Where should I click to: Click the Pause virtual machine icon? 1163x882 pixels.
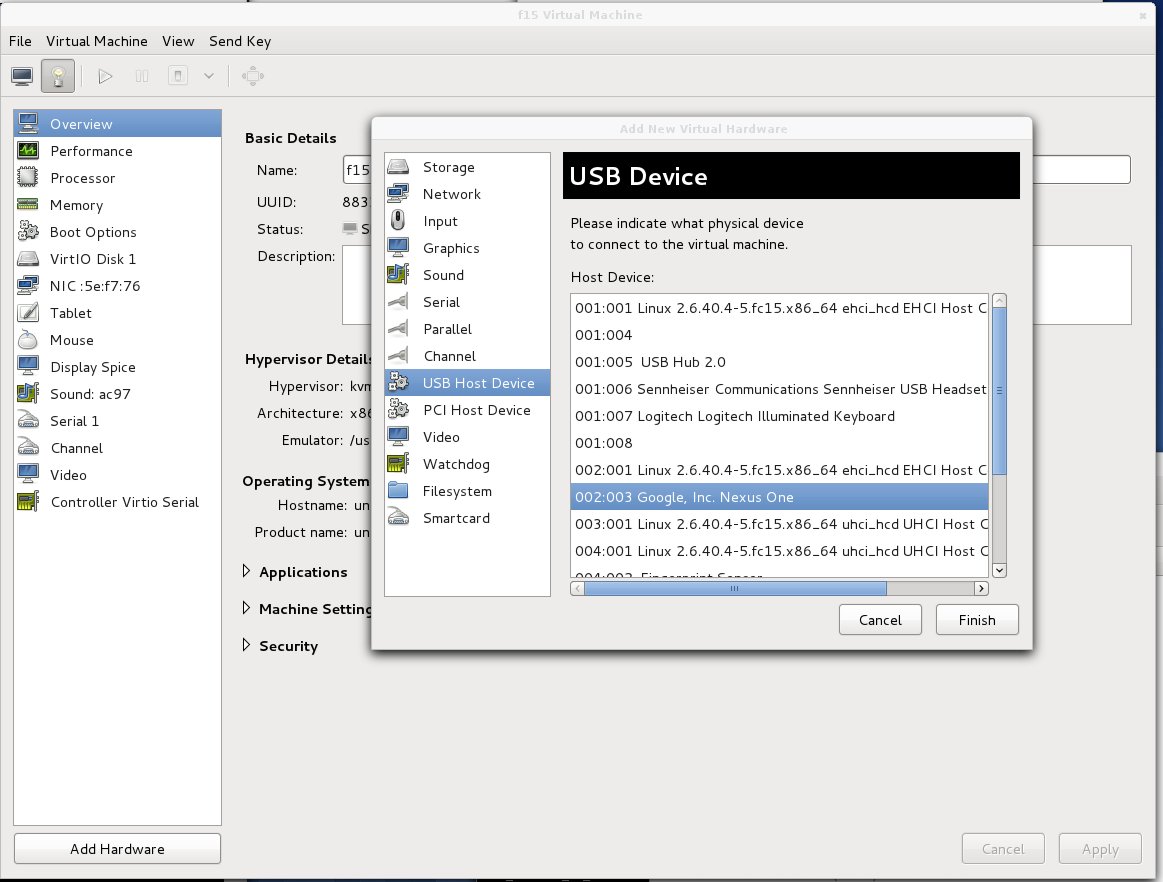tap(142, 76)
